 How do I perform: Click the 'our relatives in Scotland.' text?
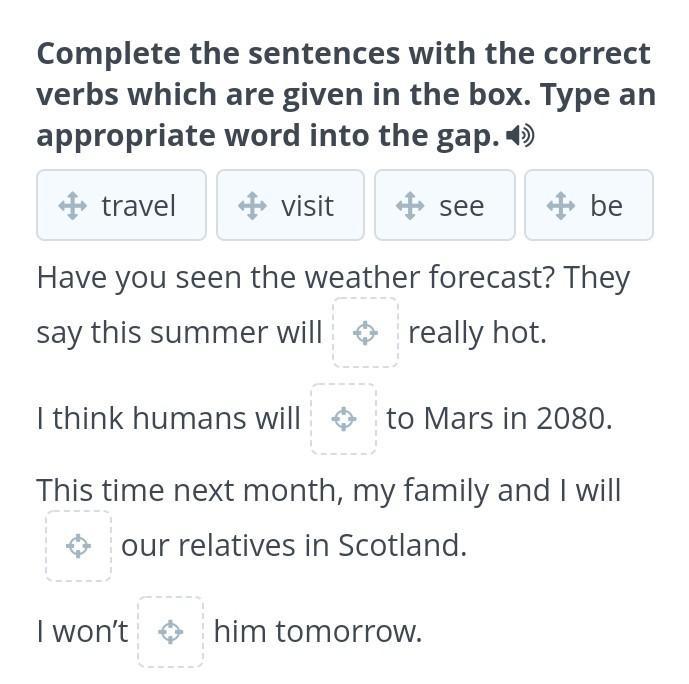tap(294, 546)
